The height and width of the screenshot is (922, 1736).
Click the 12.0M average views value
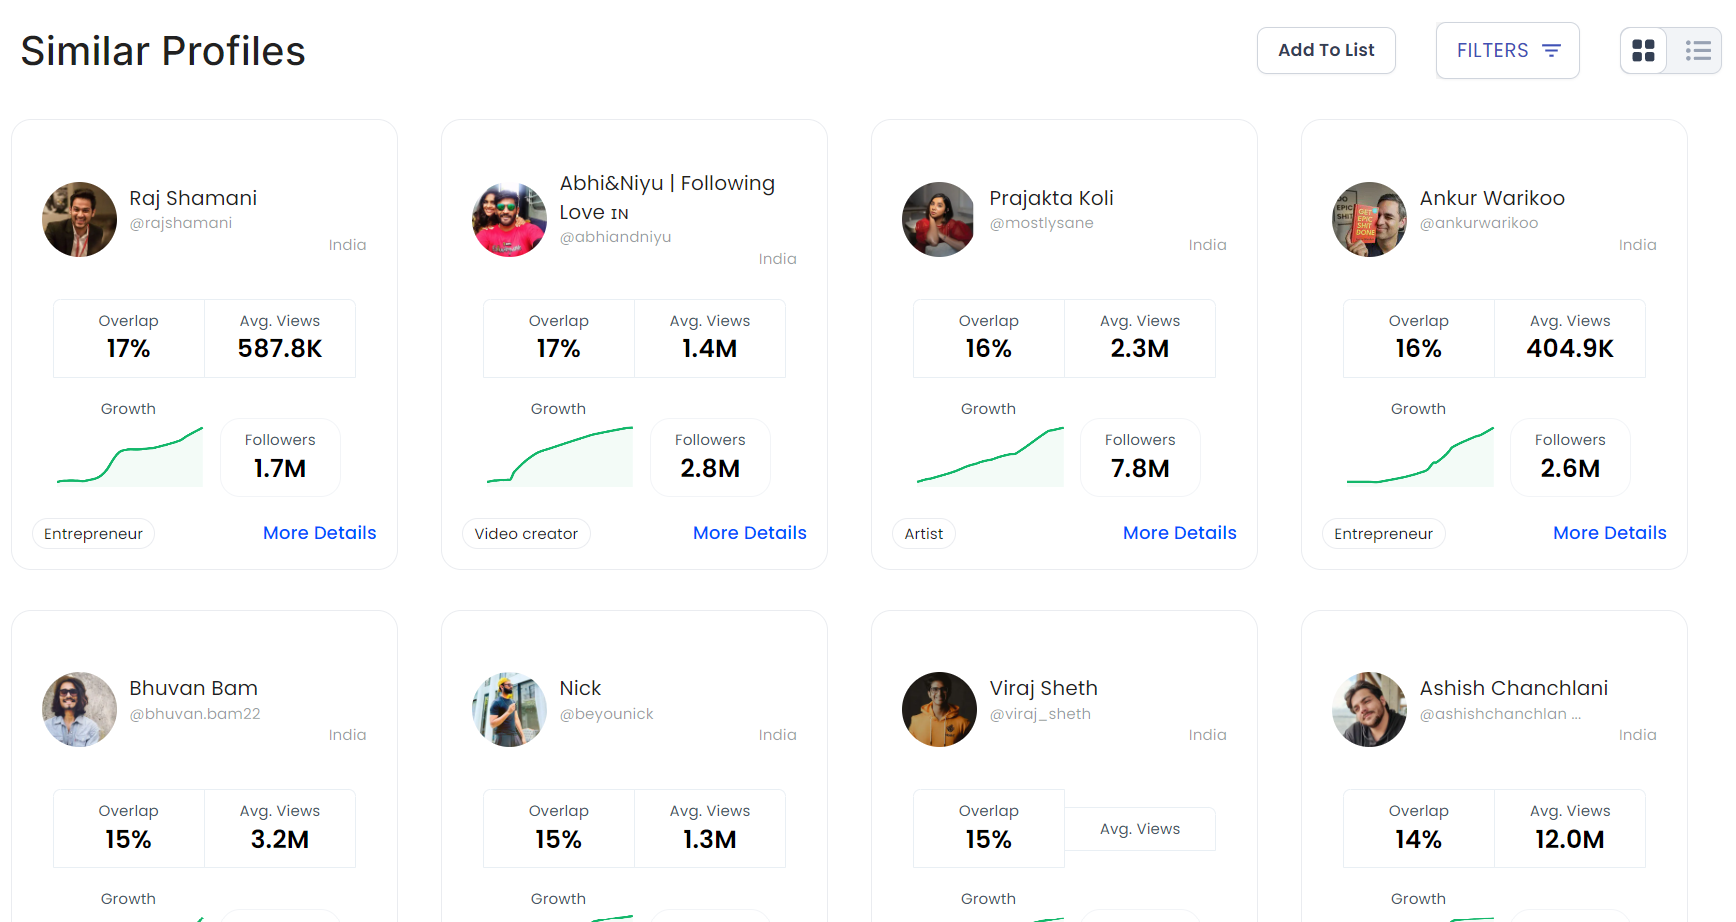tap(1570, 840)
